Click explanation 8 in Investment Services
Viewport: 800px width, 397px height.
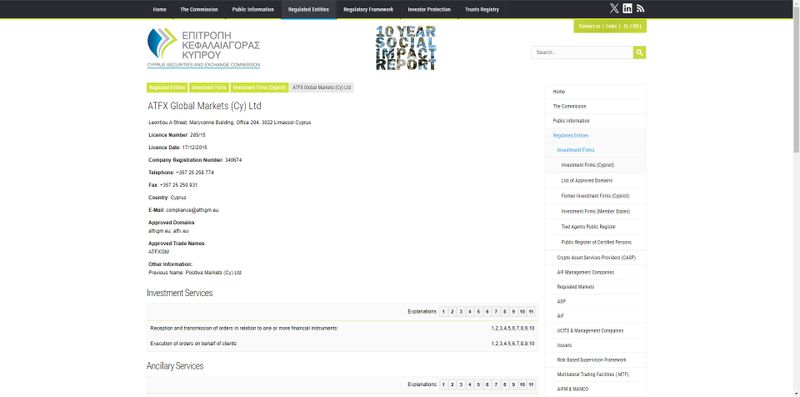click(505, 312)
